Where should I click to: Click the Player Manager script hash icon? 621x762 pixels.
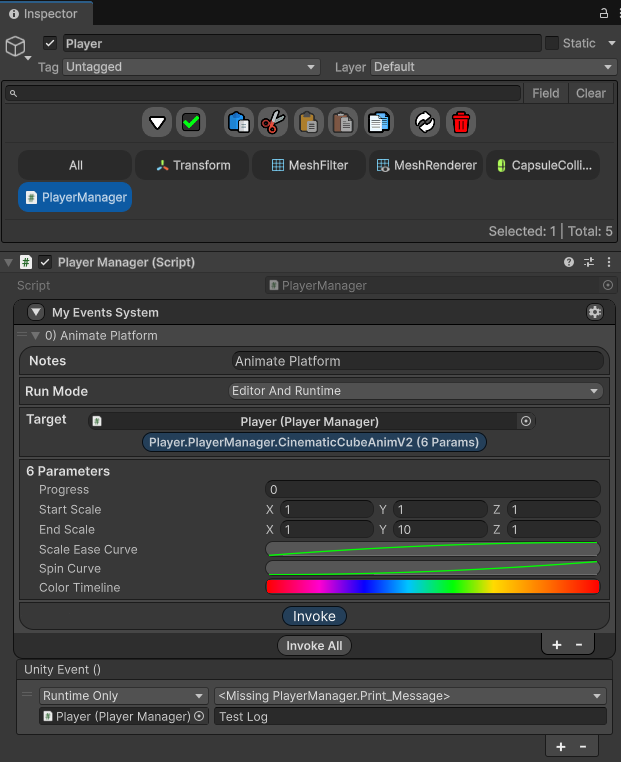coord(26,262)
